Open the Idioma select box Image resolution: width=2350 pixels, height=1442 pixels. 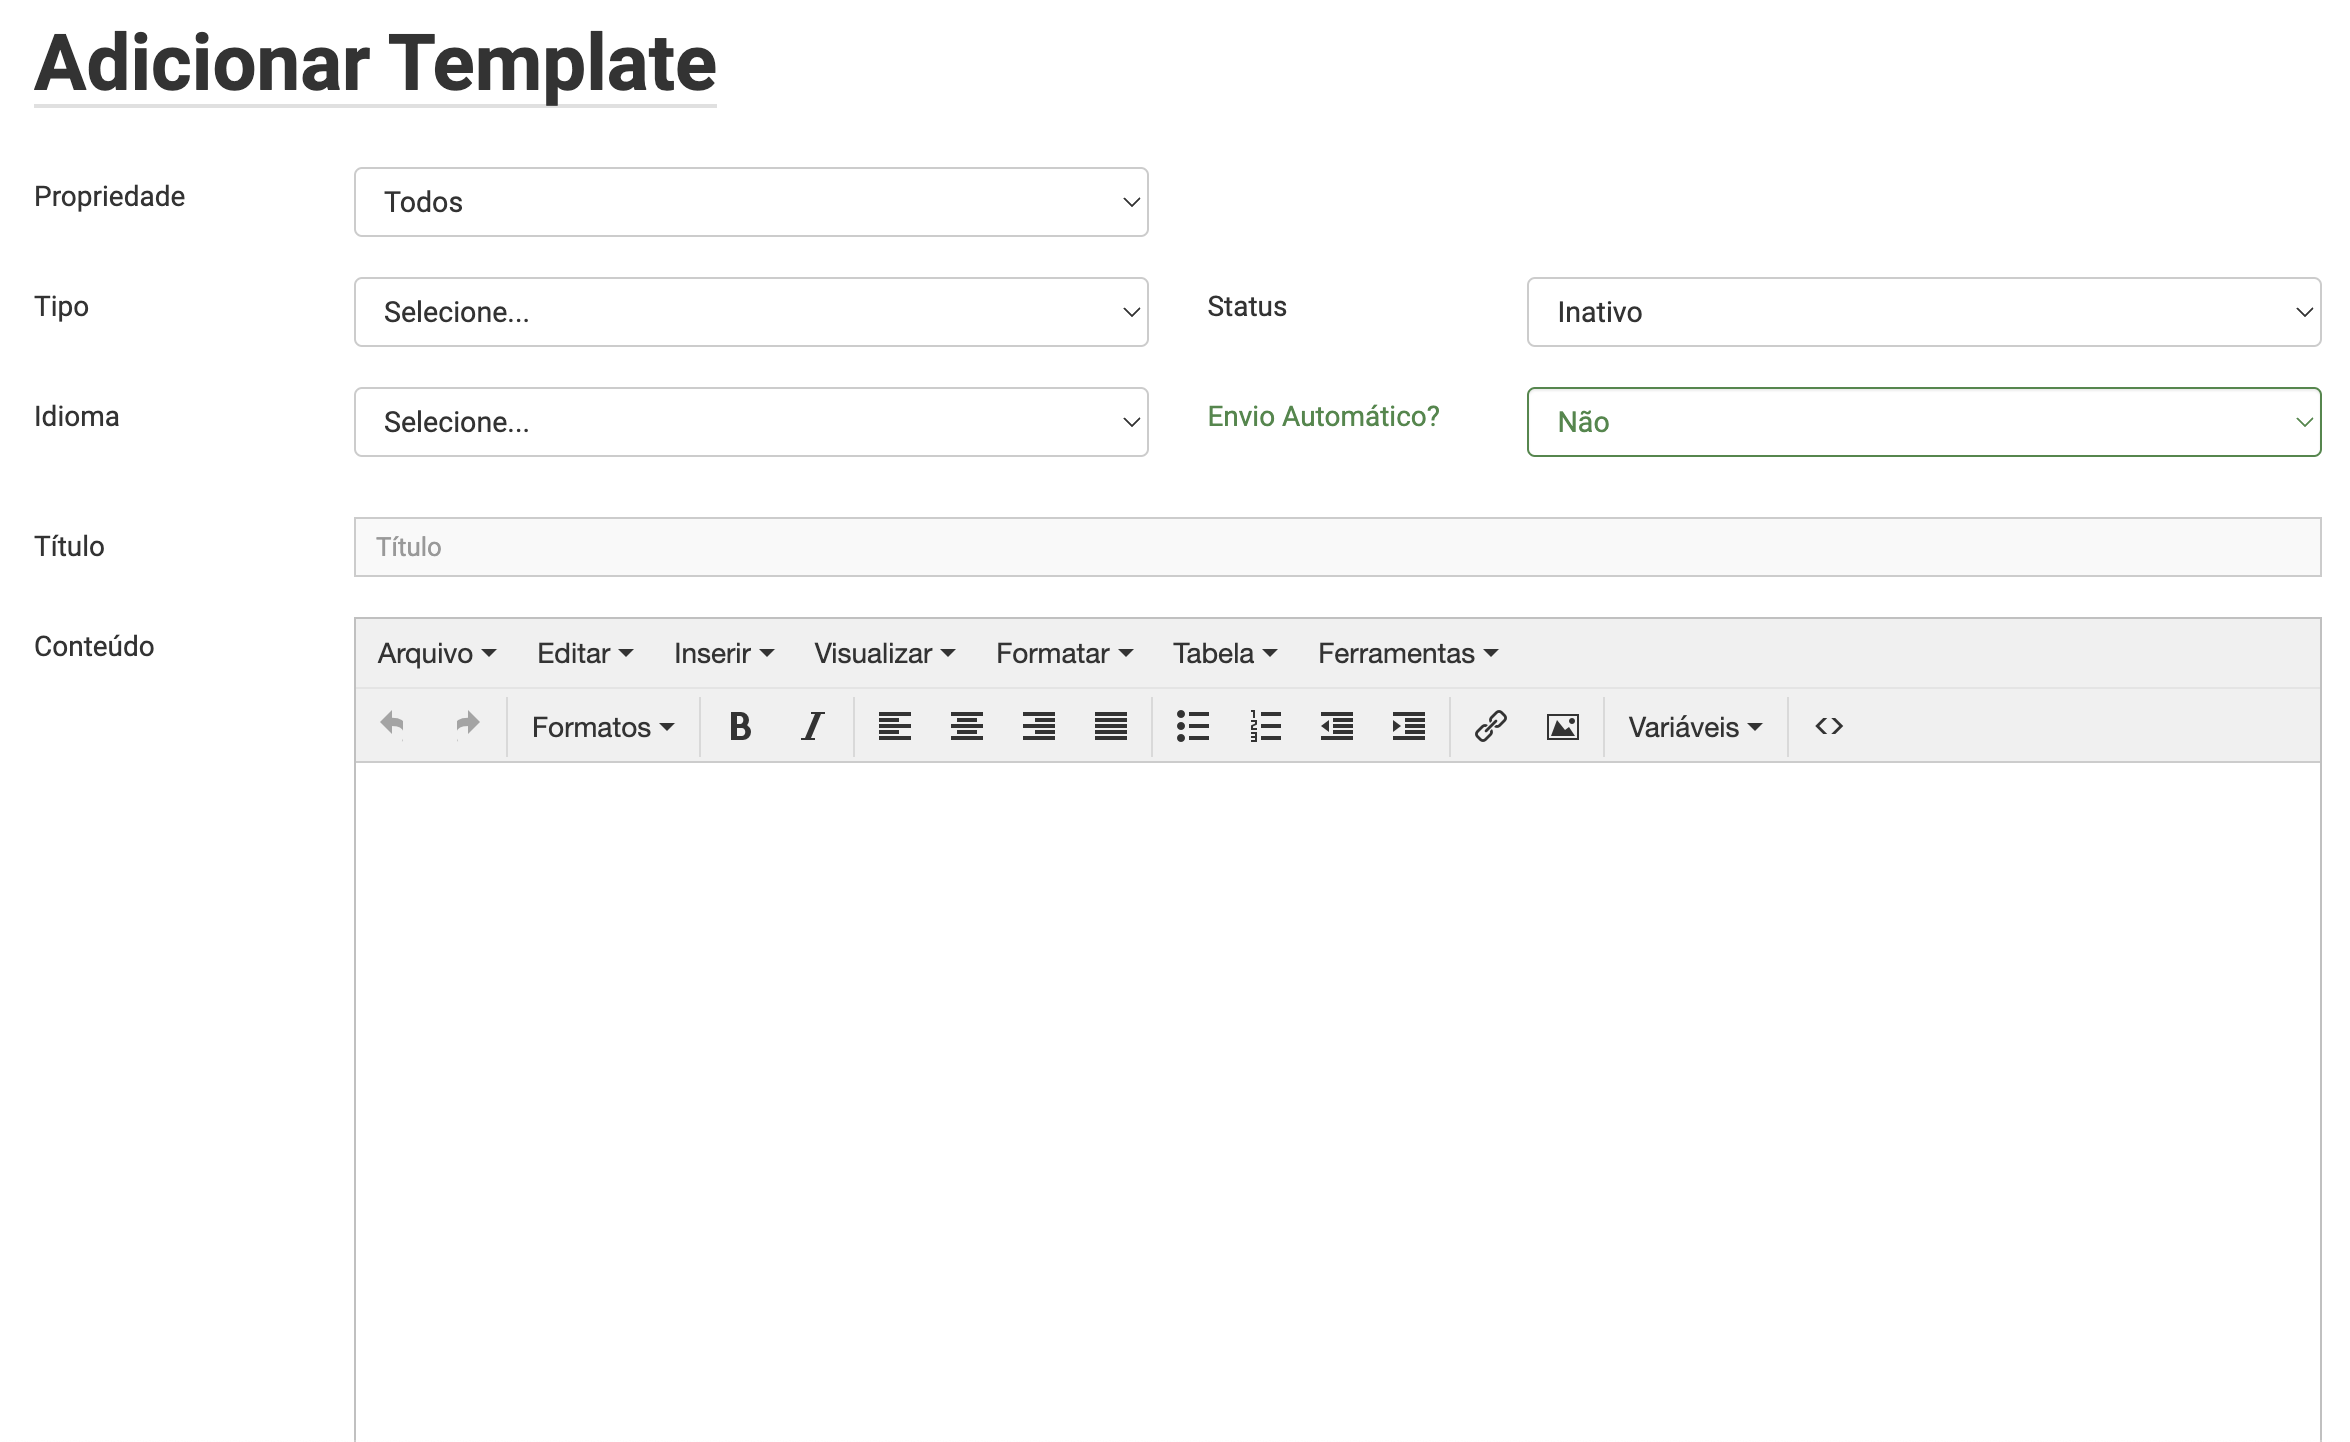[751, 422]
